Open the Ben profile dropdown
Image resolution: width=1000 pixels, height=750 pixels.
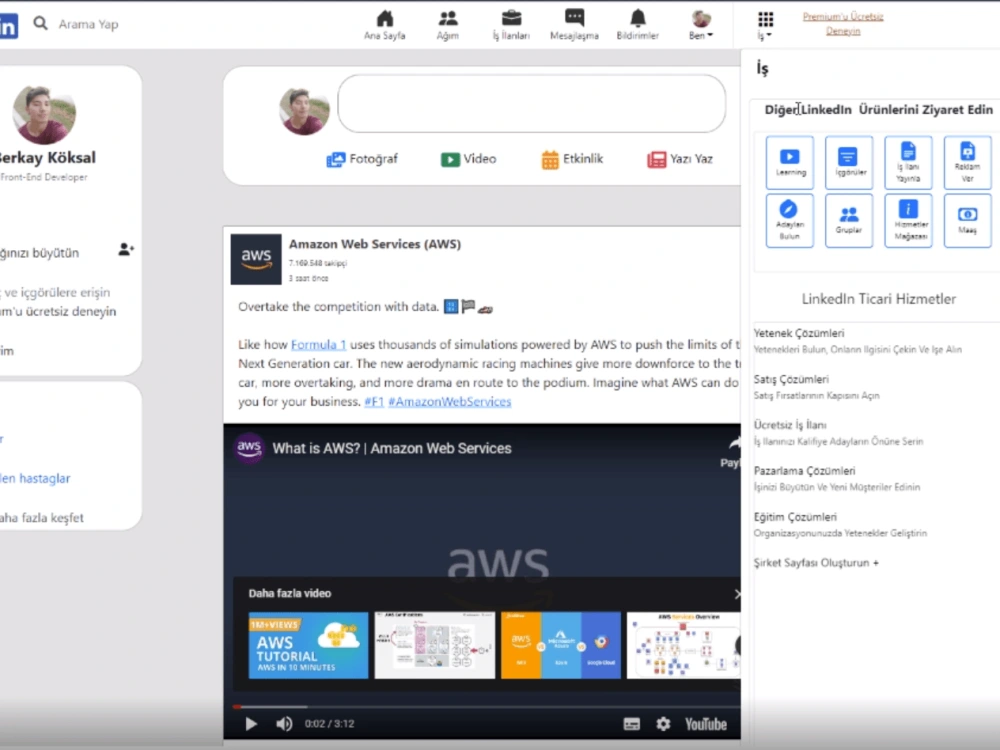click(x=701, y=26)
